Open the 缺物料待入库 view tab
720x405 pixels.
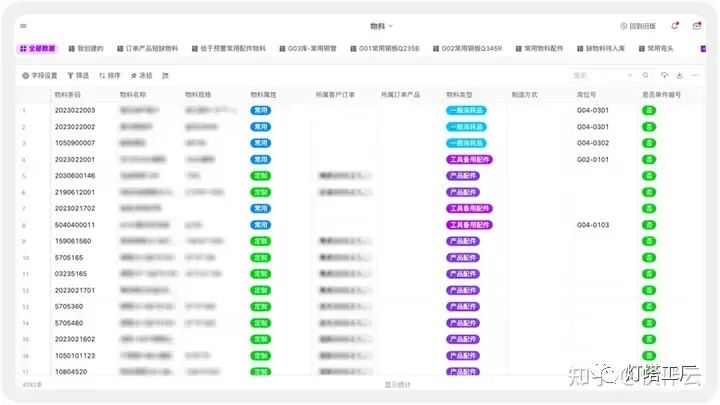[604, 48]
